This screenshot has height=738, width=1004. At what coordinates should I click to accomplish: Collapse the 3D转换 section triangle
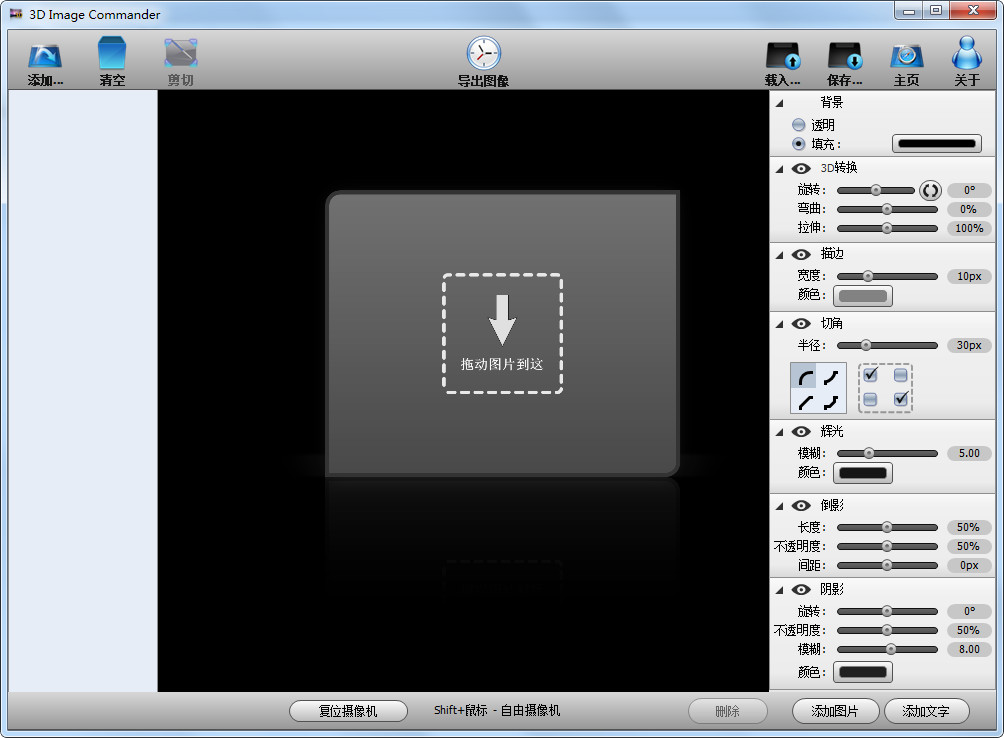[x=779, y=170]
